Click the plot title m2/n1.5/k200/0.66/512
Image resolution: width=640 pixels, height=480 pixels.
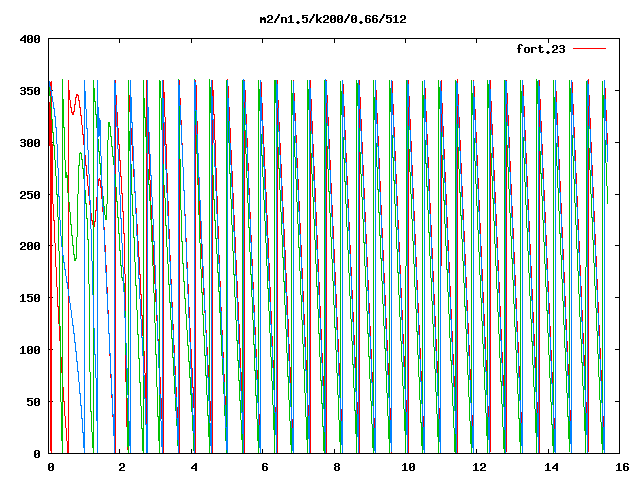pyautogui.click(x=333, y=19)
